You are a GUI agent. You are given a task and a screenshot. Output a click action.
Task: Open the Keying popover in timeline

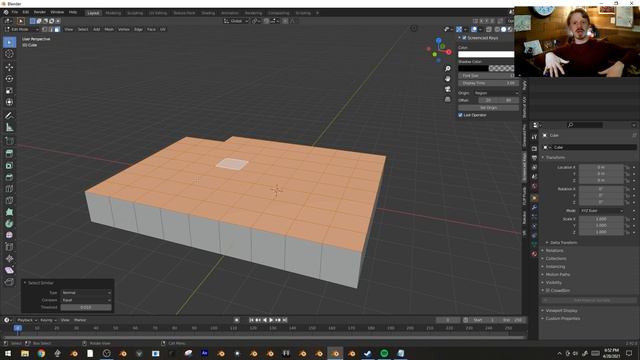pyautogui.click(x=48, y=320)
